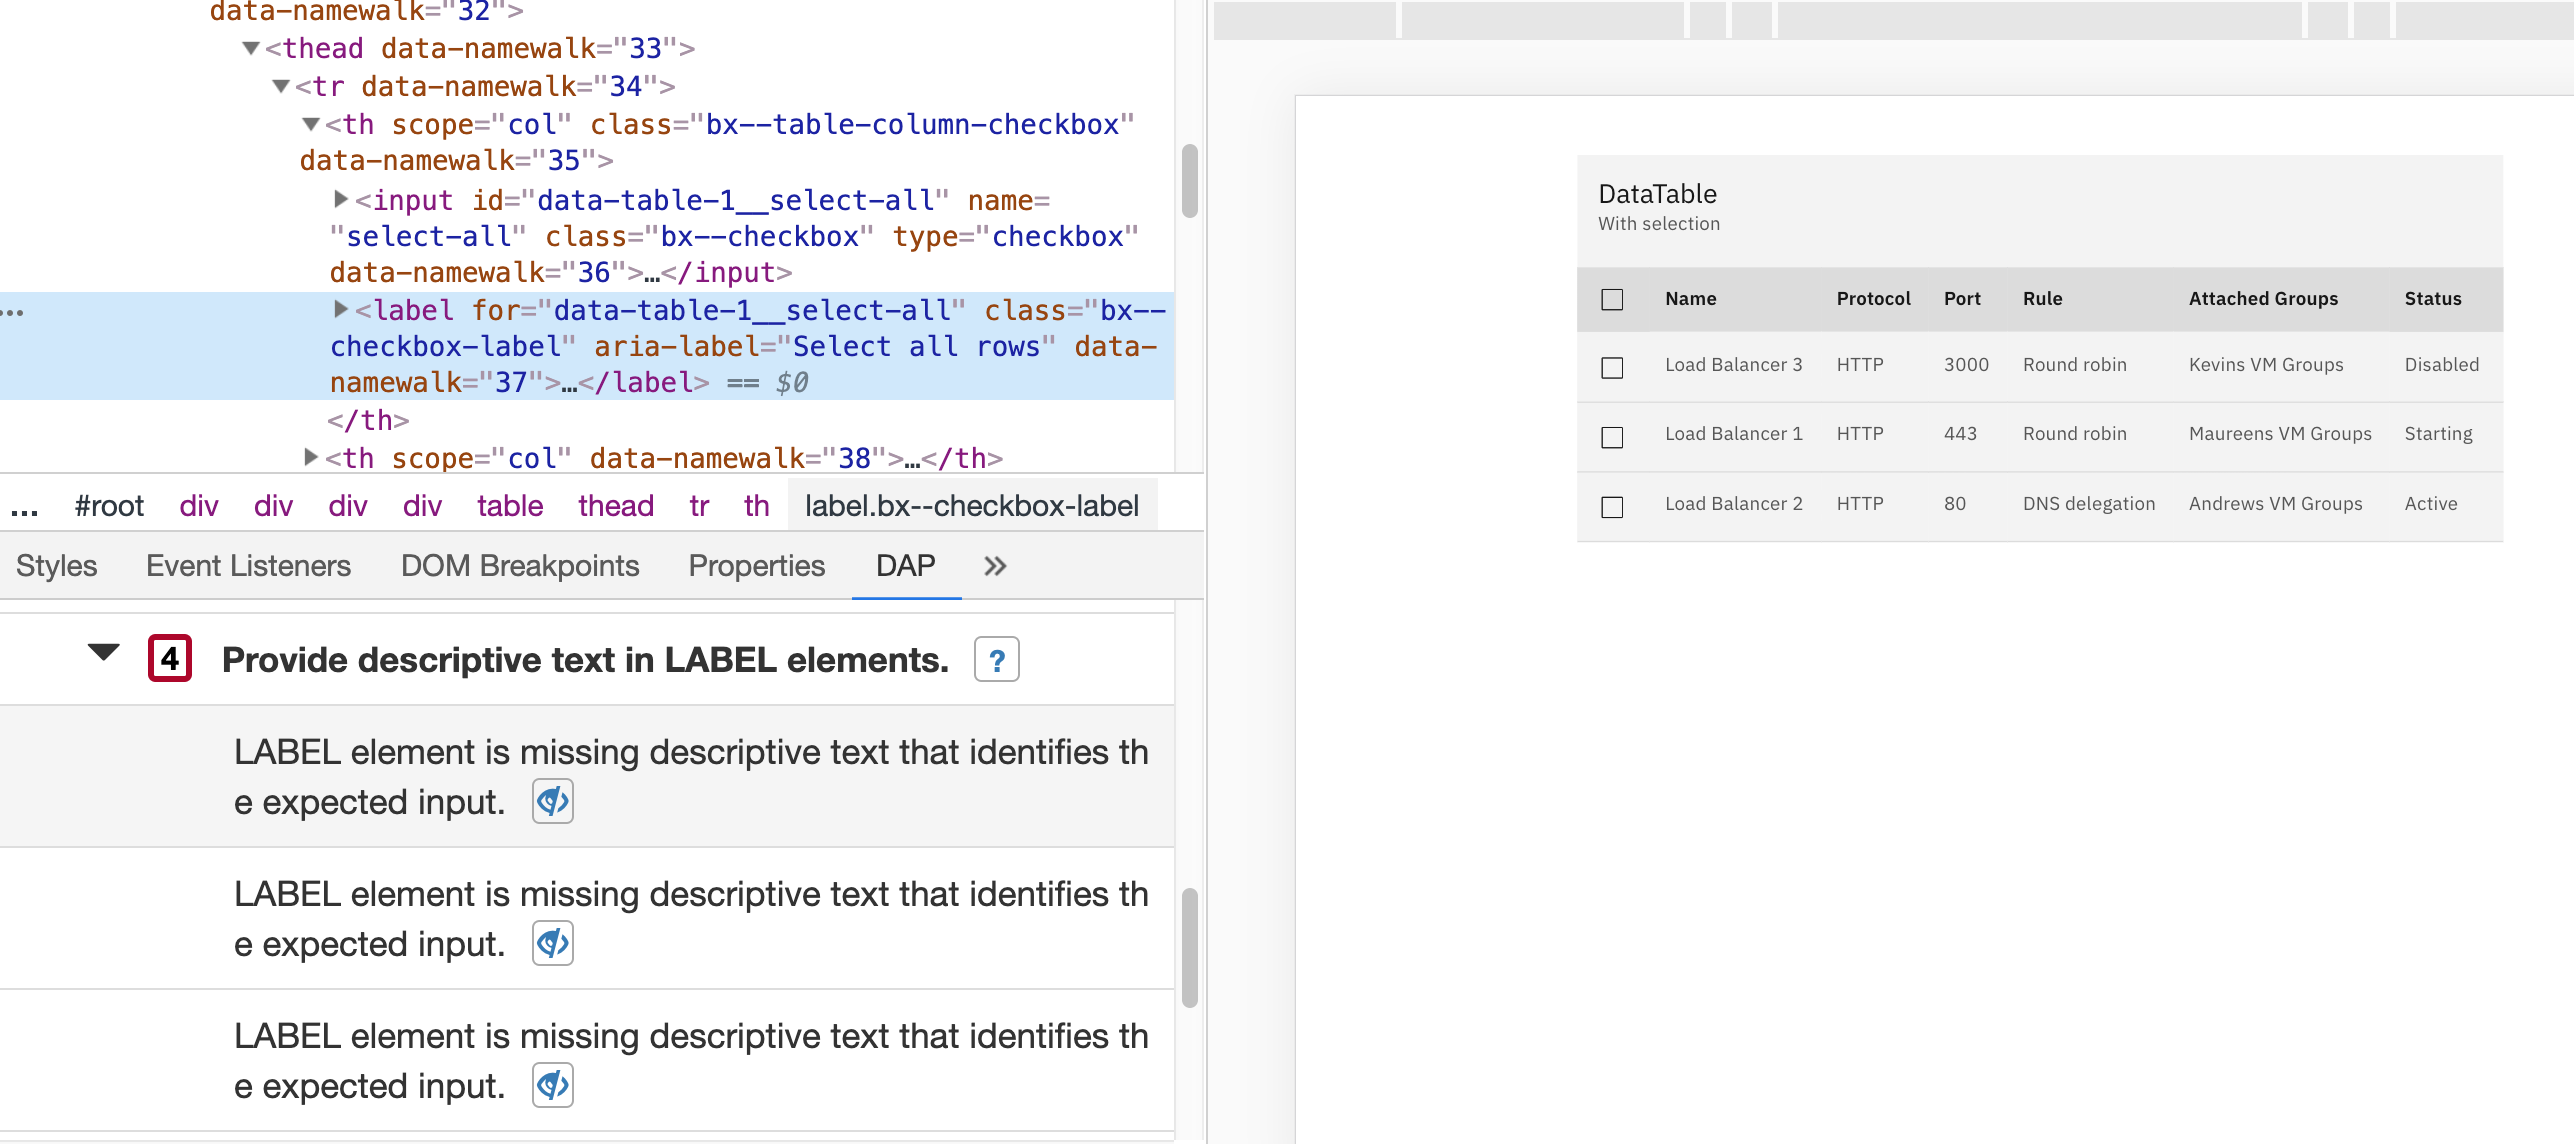2574x1144 pixels.
Task: Switch to the Properties tab
Action: (757, 566)
